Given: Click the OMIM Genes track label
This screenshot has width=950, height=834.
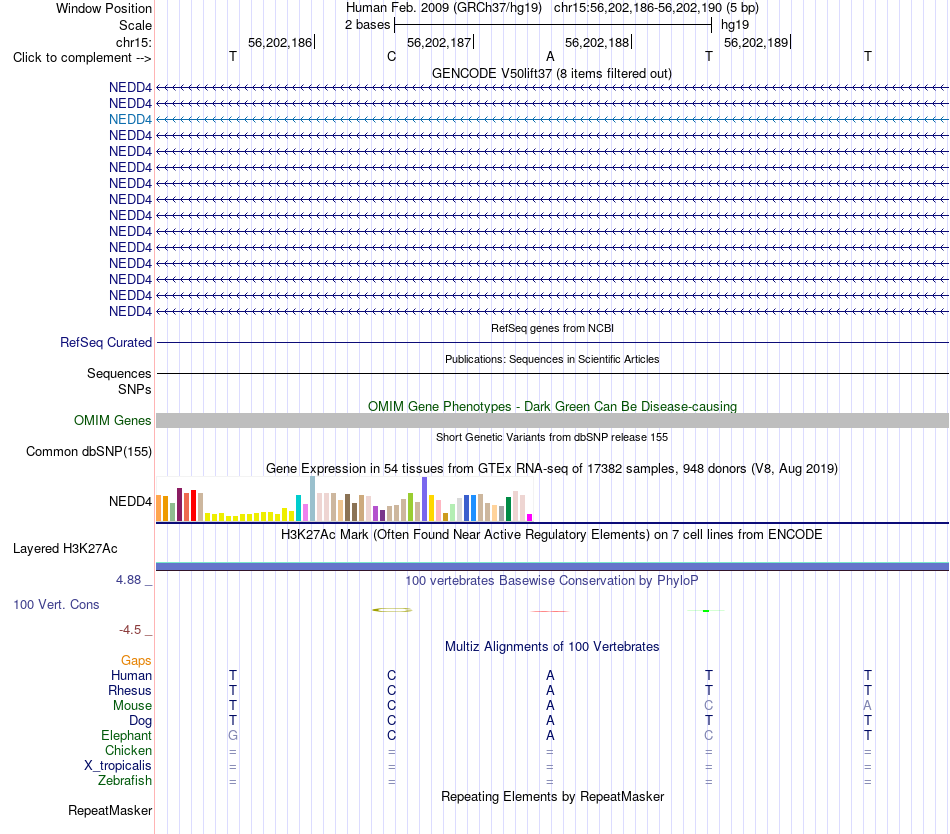Looking at the screenshot, I should coord(113,420).
